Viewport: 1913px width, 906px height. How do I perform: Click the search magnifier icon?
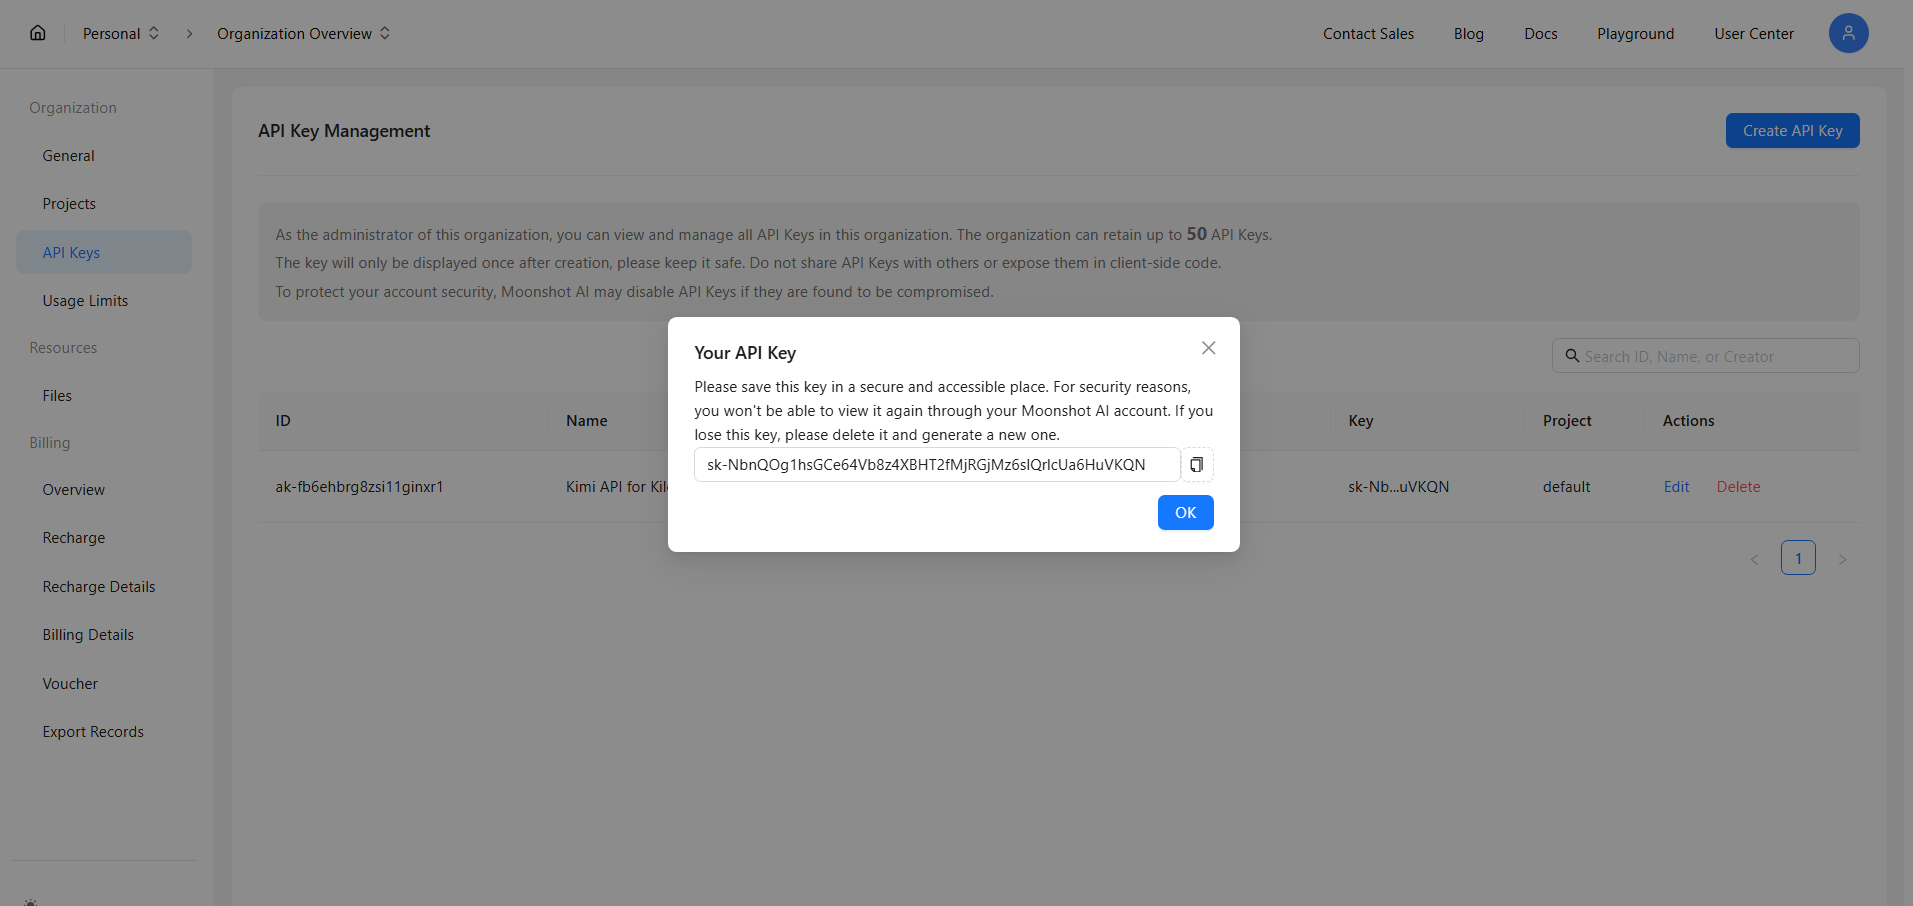point(1572,356)
